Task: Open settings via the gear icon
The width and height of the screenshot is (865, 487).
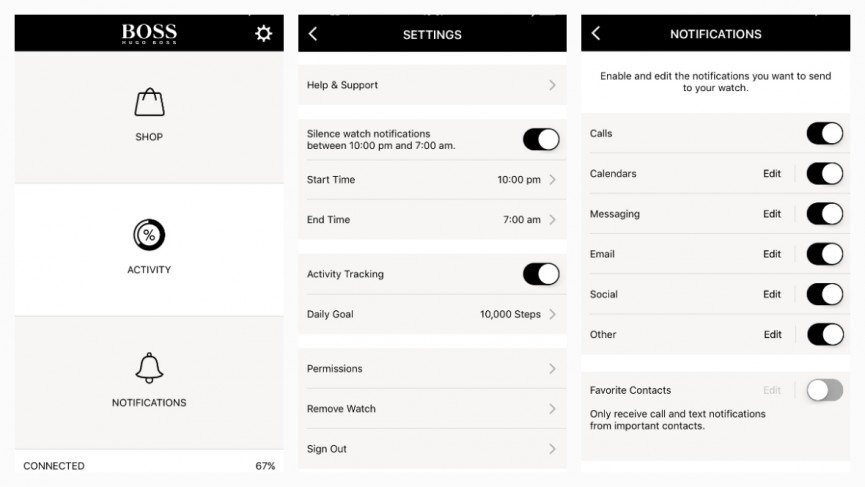Action: pos(263,34)
